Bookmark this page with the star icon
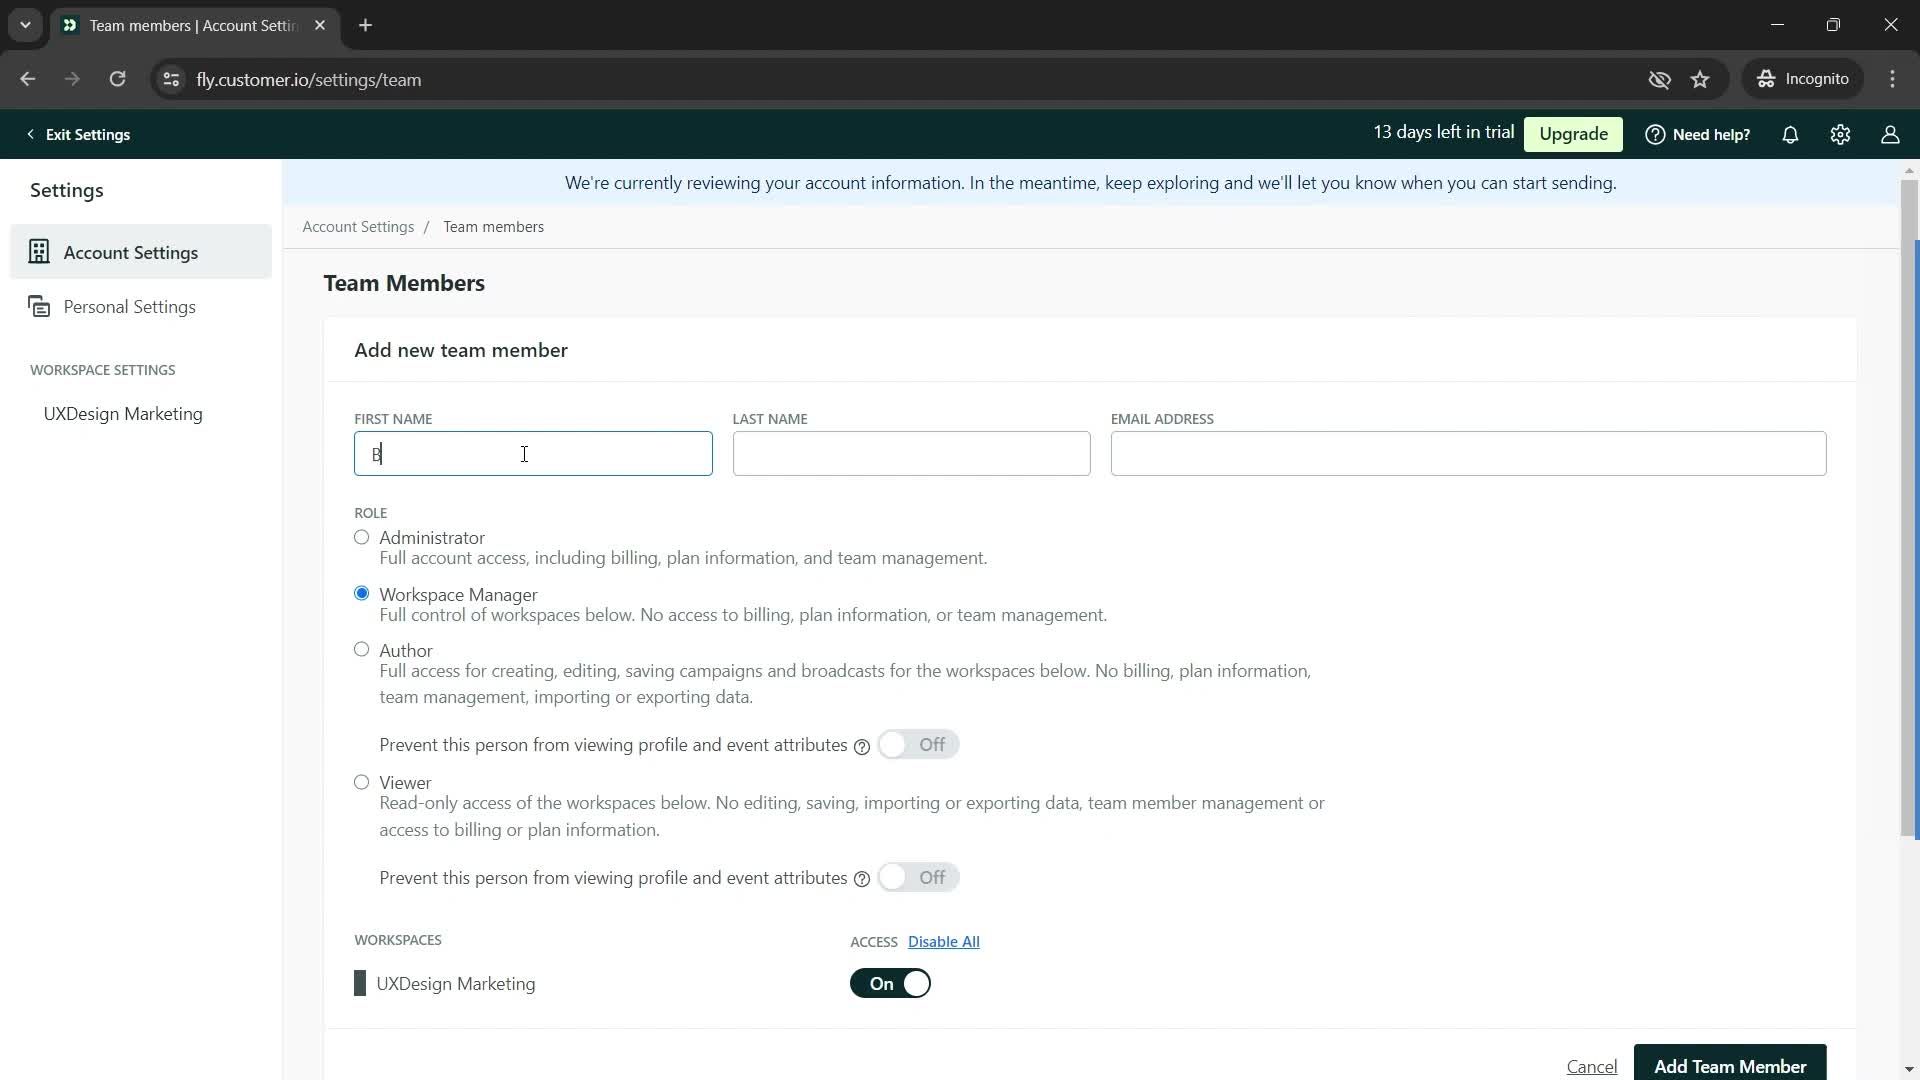Screen dimensions: 1920x1080 (1700, 79)
